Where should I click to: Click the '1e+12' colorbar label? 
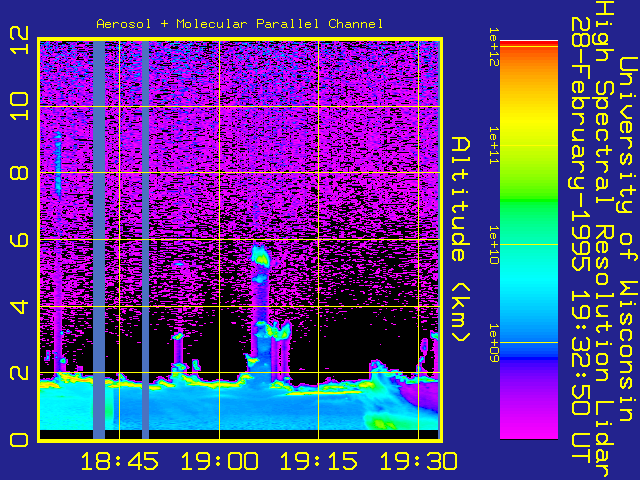(494, 47)
